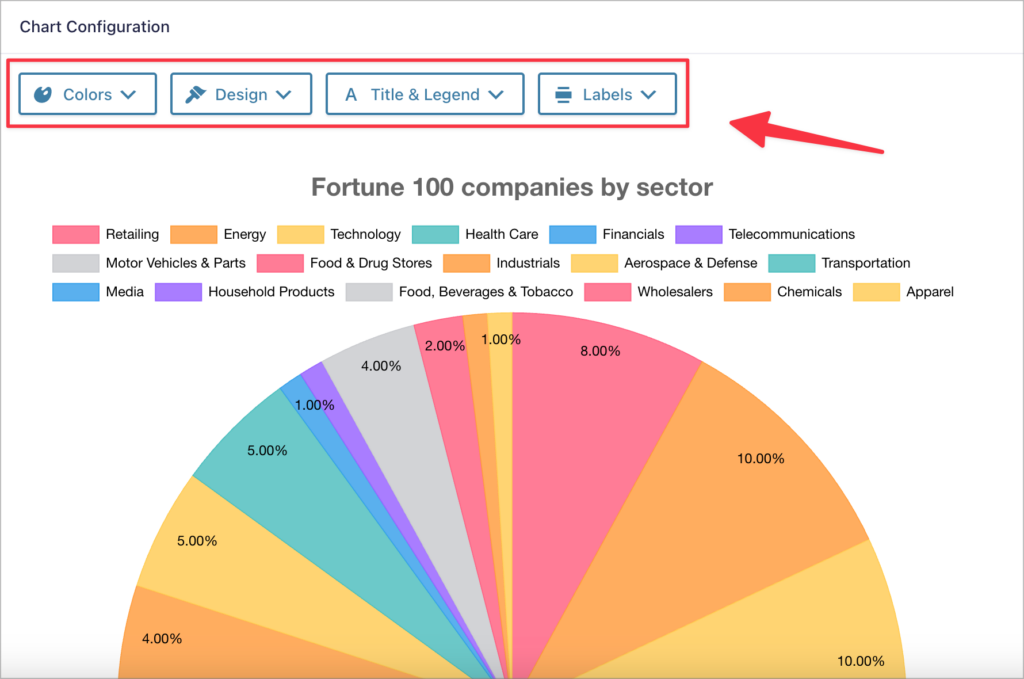Toggle the Household Products swatch

click(x=178, y=292)
